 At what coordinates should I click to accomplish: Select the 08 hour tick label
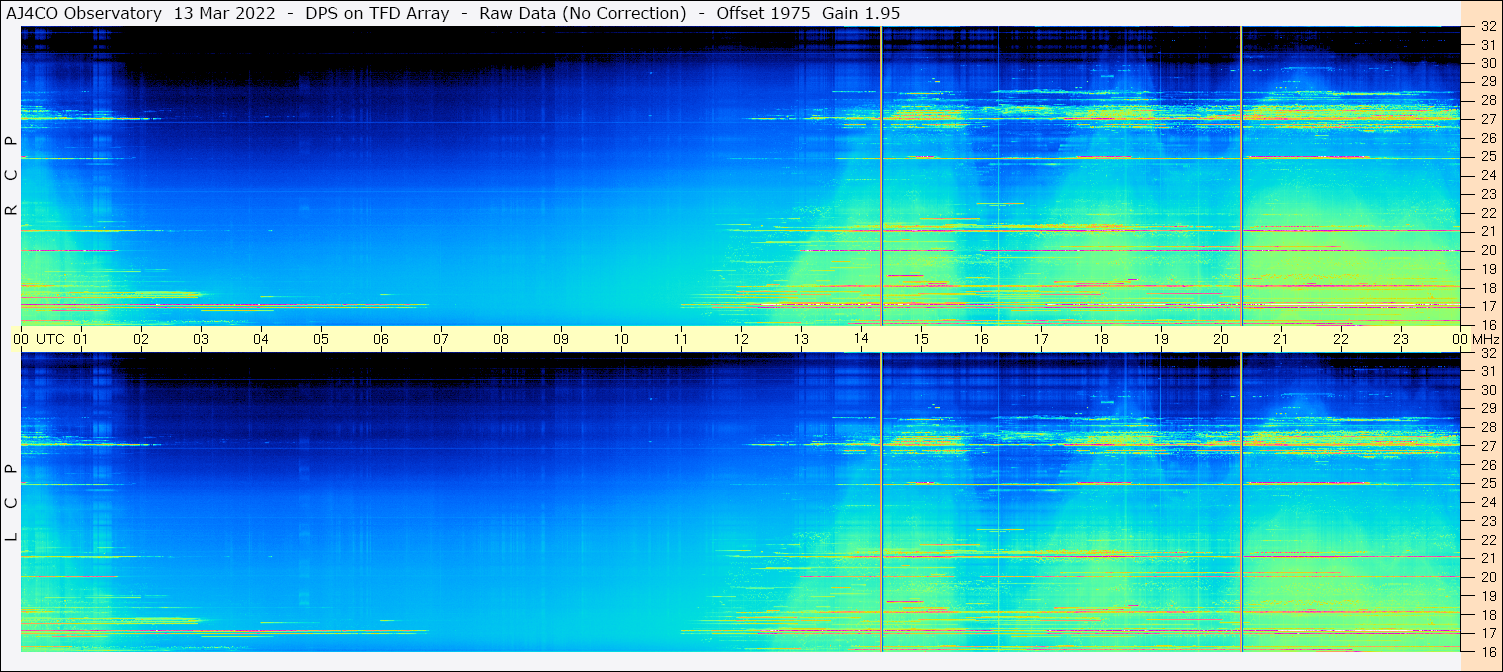501,339
